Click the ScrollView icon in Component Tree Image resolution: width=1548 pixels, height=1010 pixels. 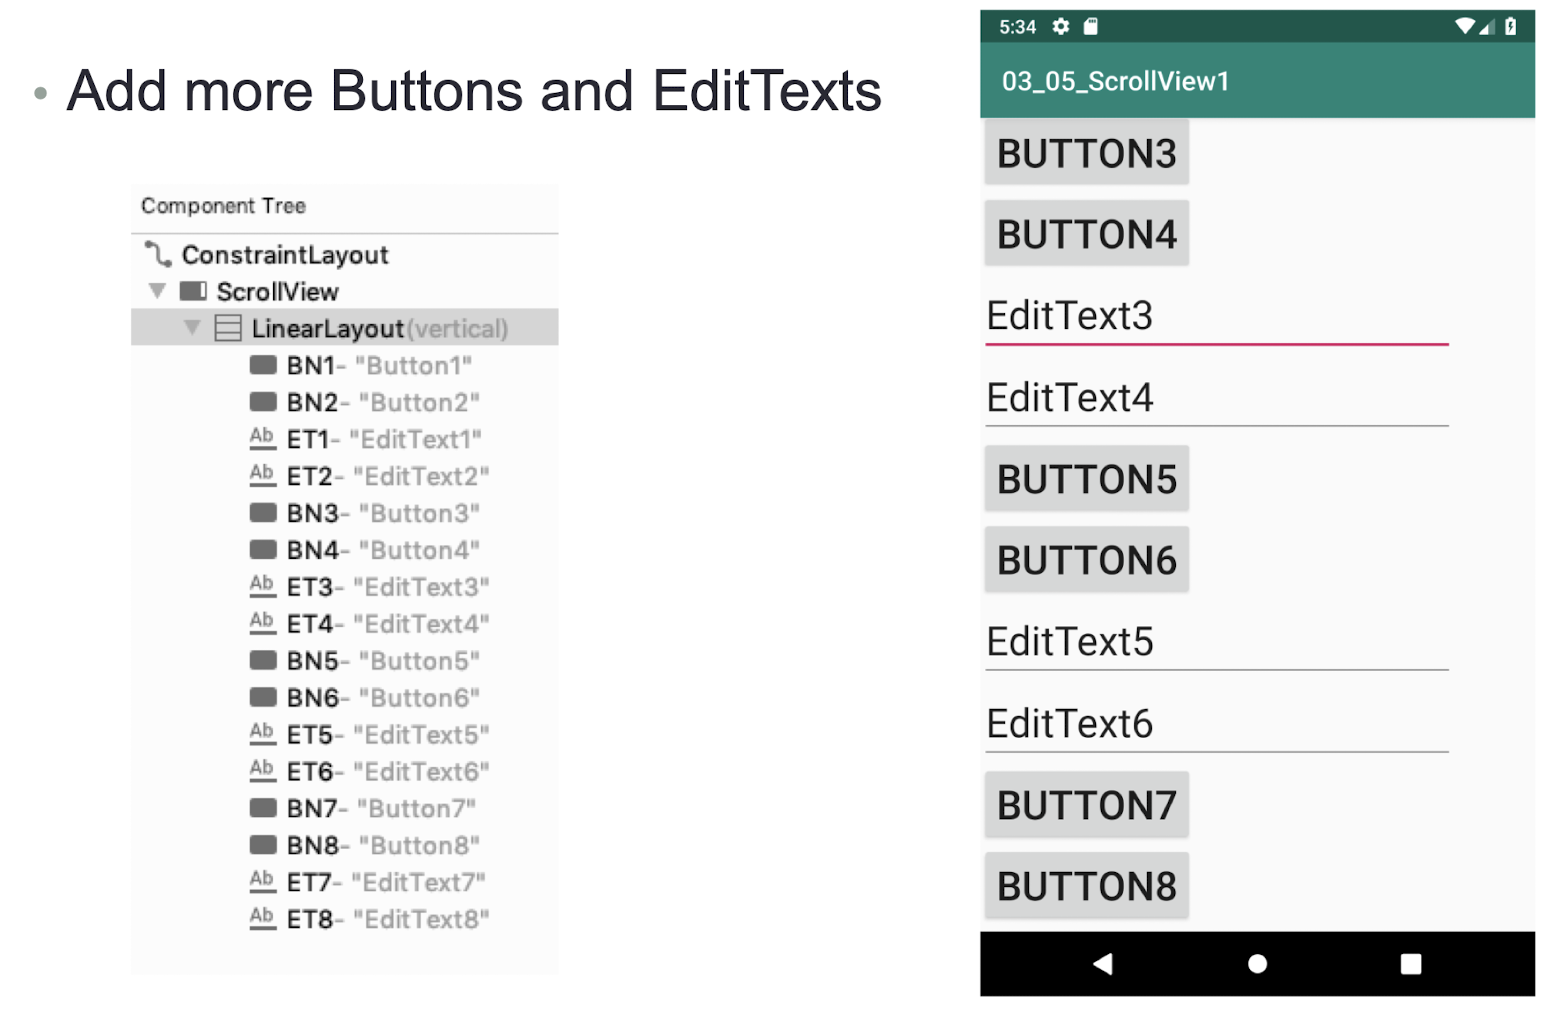[x=193, y=291]
